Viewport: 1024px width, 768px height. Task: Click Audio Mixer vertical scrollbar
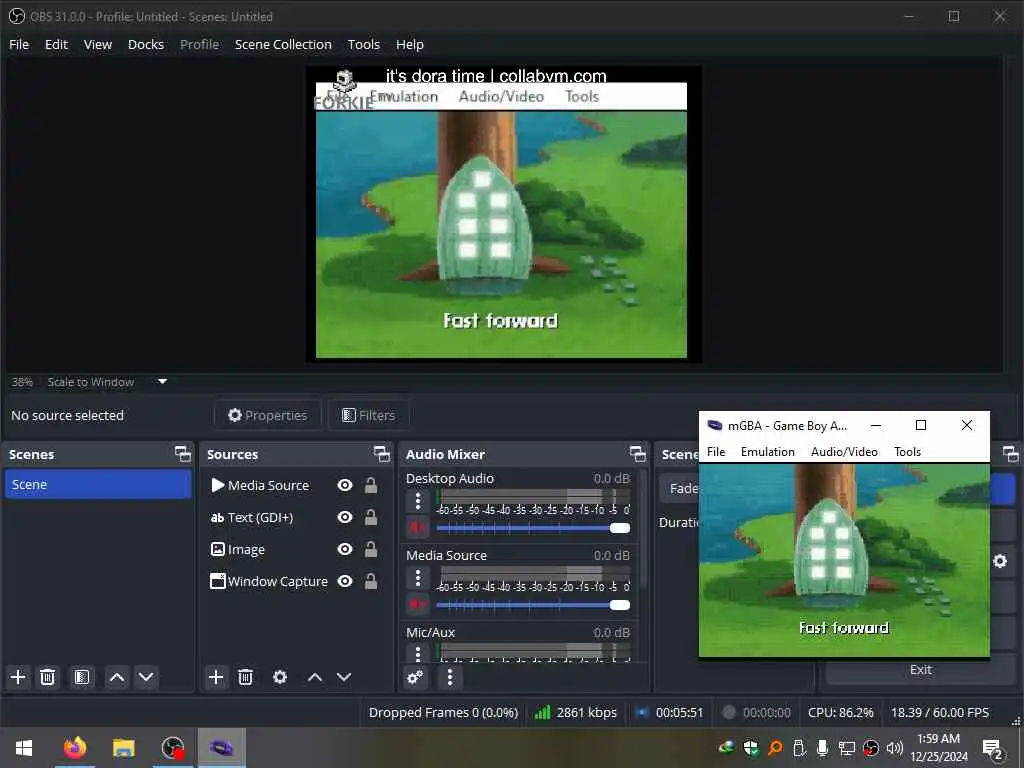[x=643, y=529]
